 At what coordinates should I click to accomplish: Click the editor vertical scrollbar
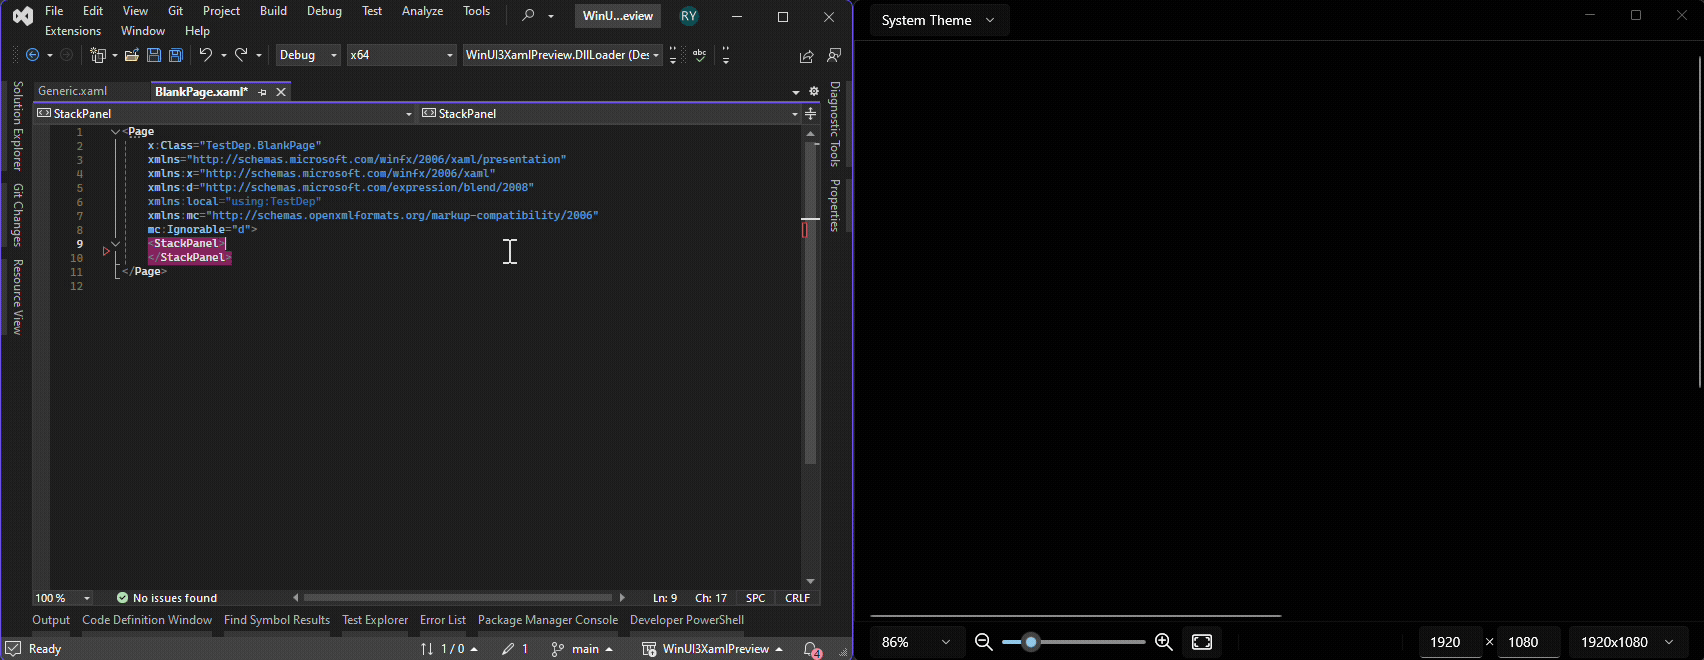click(810, 304)
